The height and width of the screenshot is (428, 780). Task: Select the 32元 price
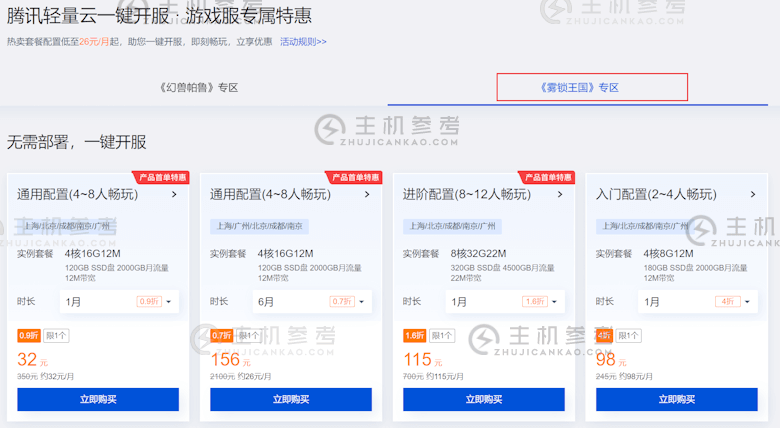tap(32, 360)
